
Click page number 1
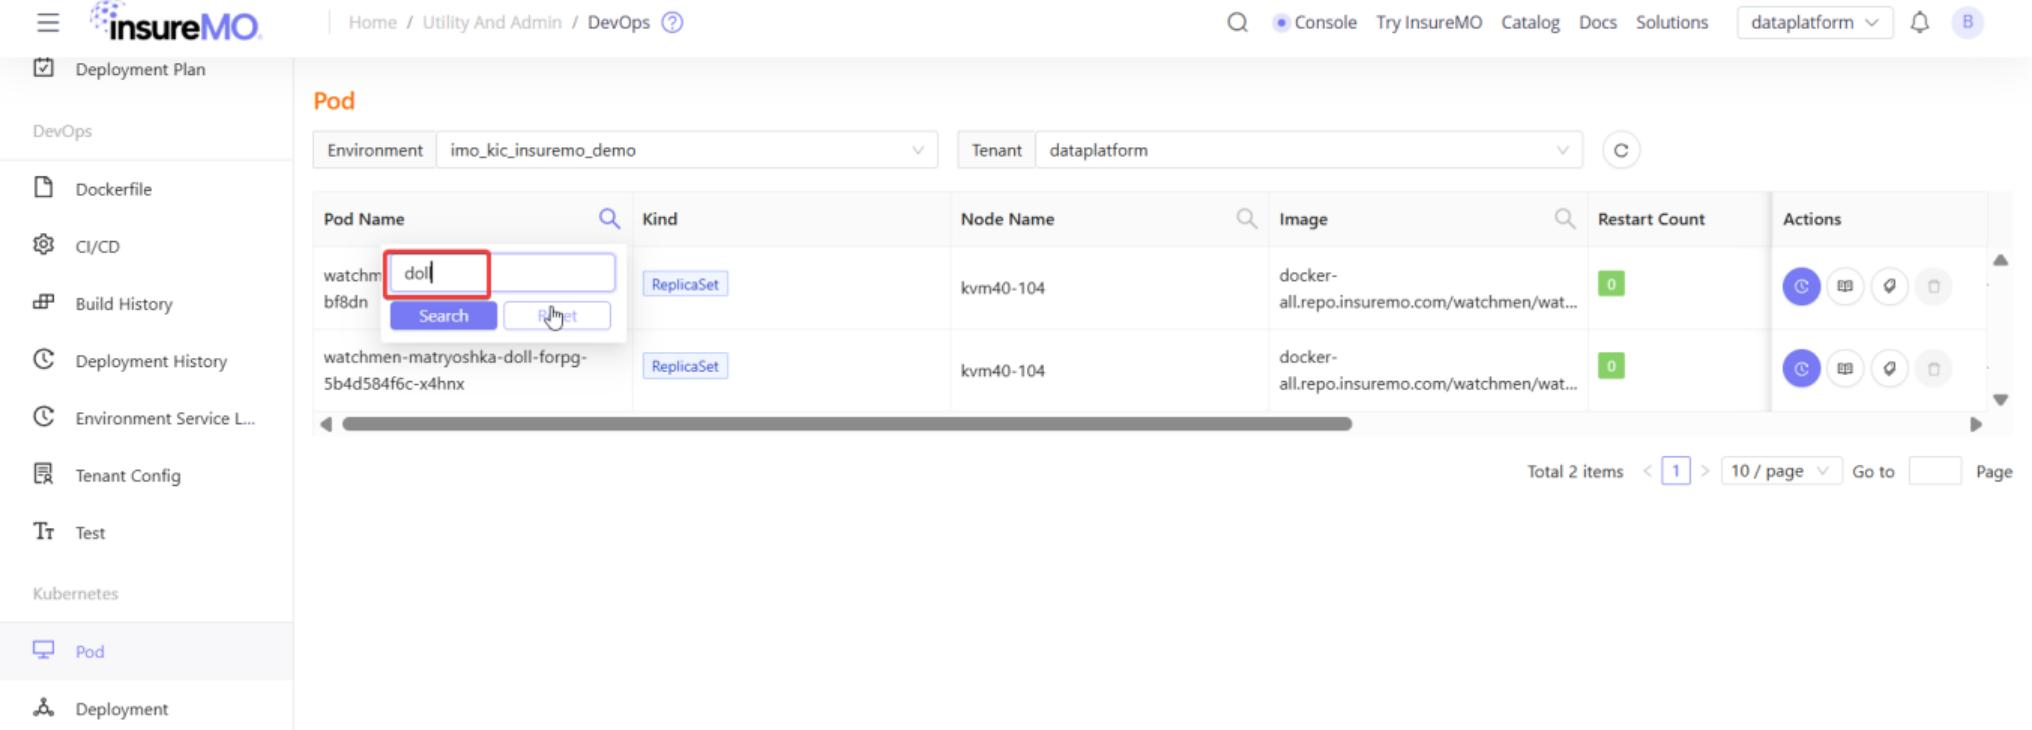[1676, 471]
